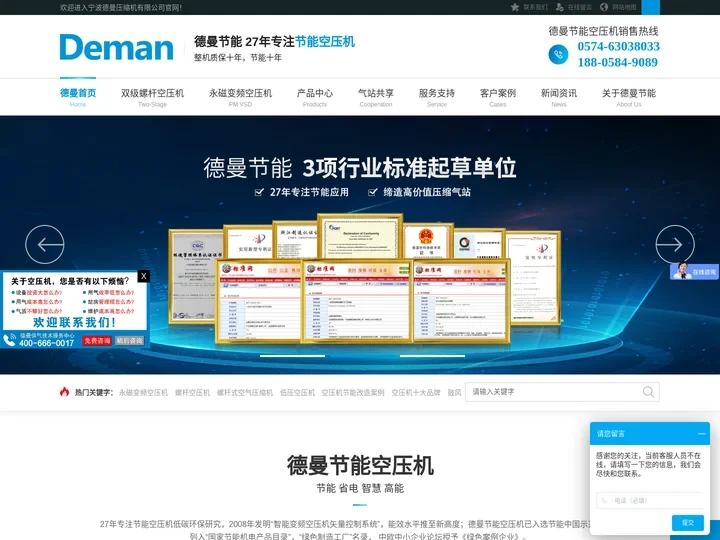Click hot keyword 空压机十大品牌
720x540 pixels.
(416, 393)
